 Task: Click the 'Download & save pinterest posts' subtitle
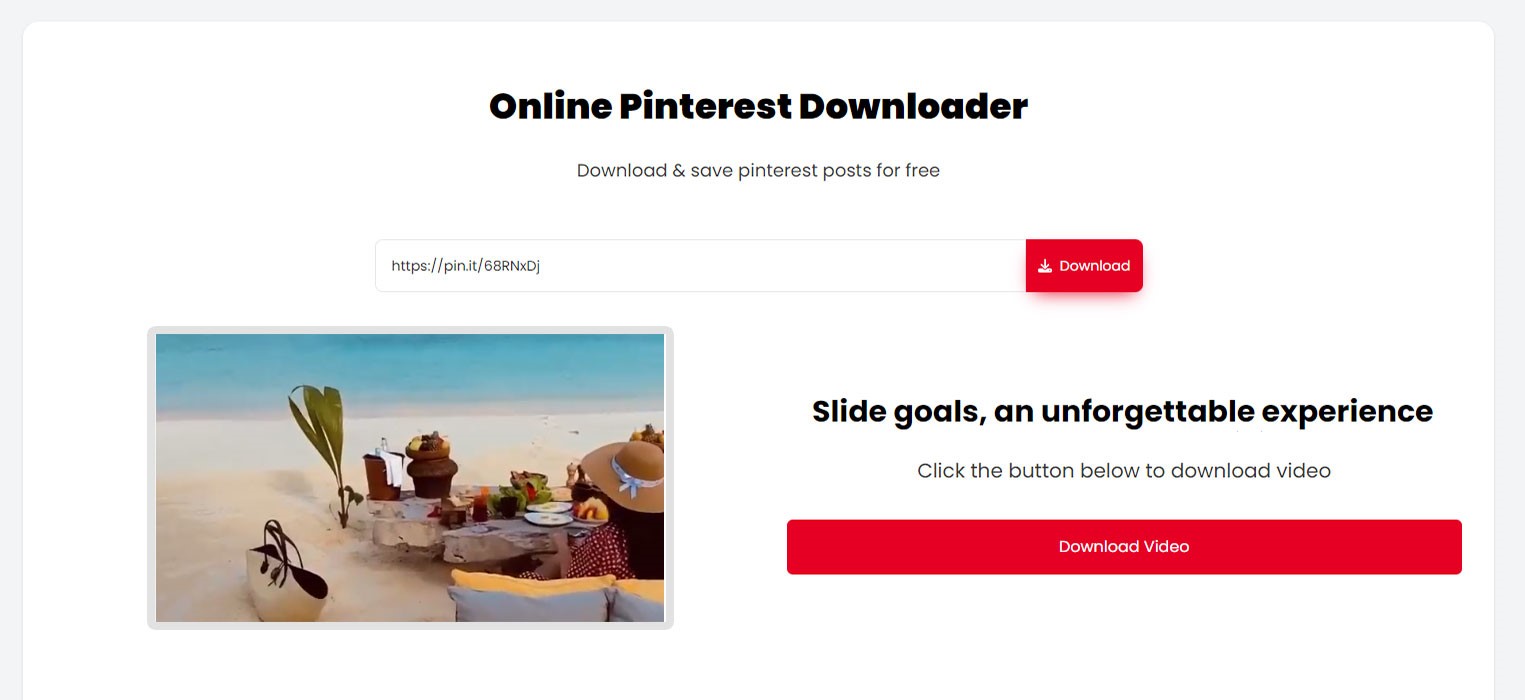(x=758, y=170)
